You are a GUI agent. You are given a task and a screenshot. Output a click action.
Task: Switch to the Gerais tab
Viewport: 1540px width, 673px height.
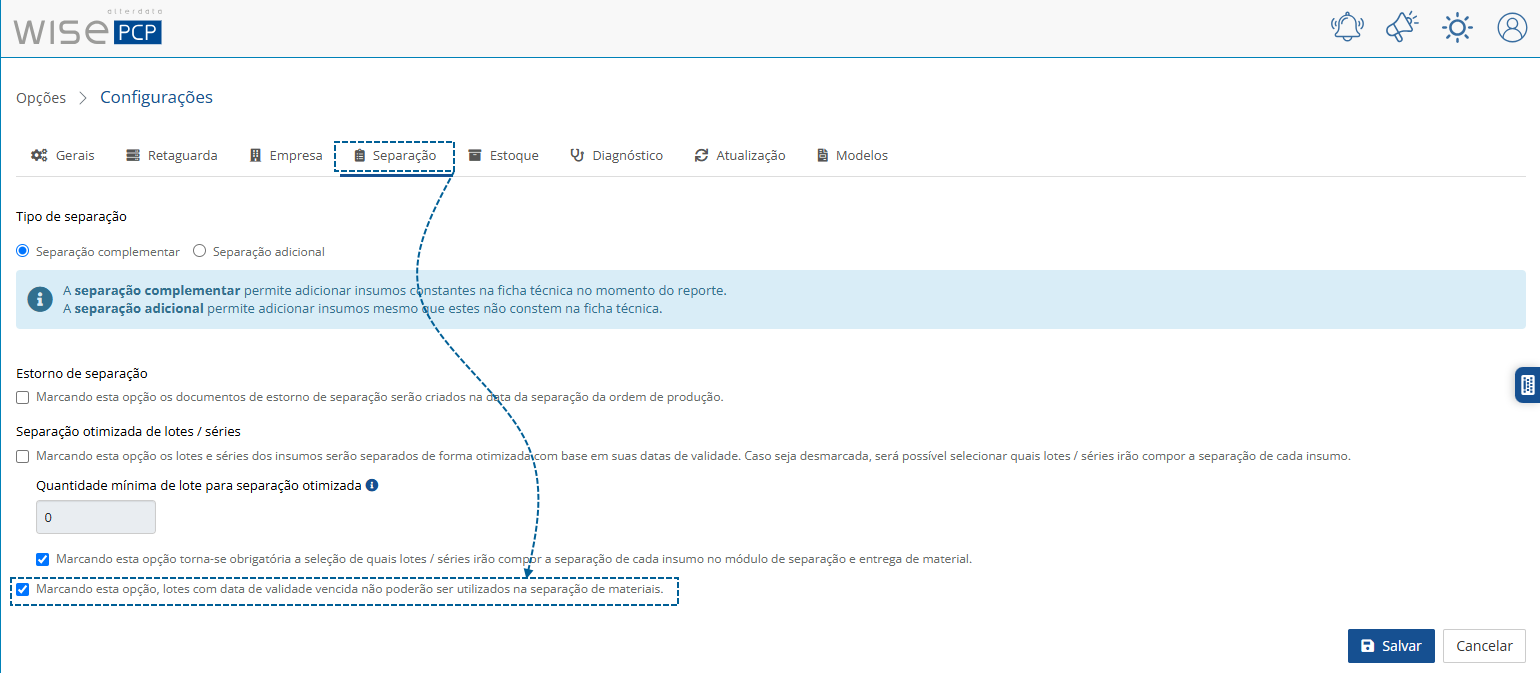tap(63, 156)
